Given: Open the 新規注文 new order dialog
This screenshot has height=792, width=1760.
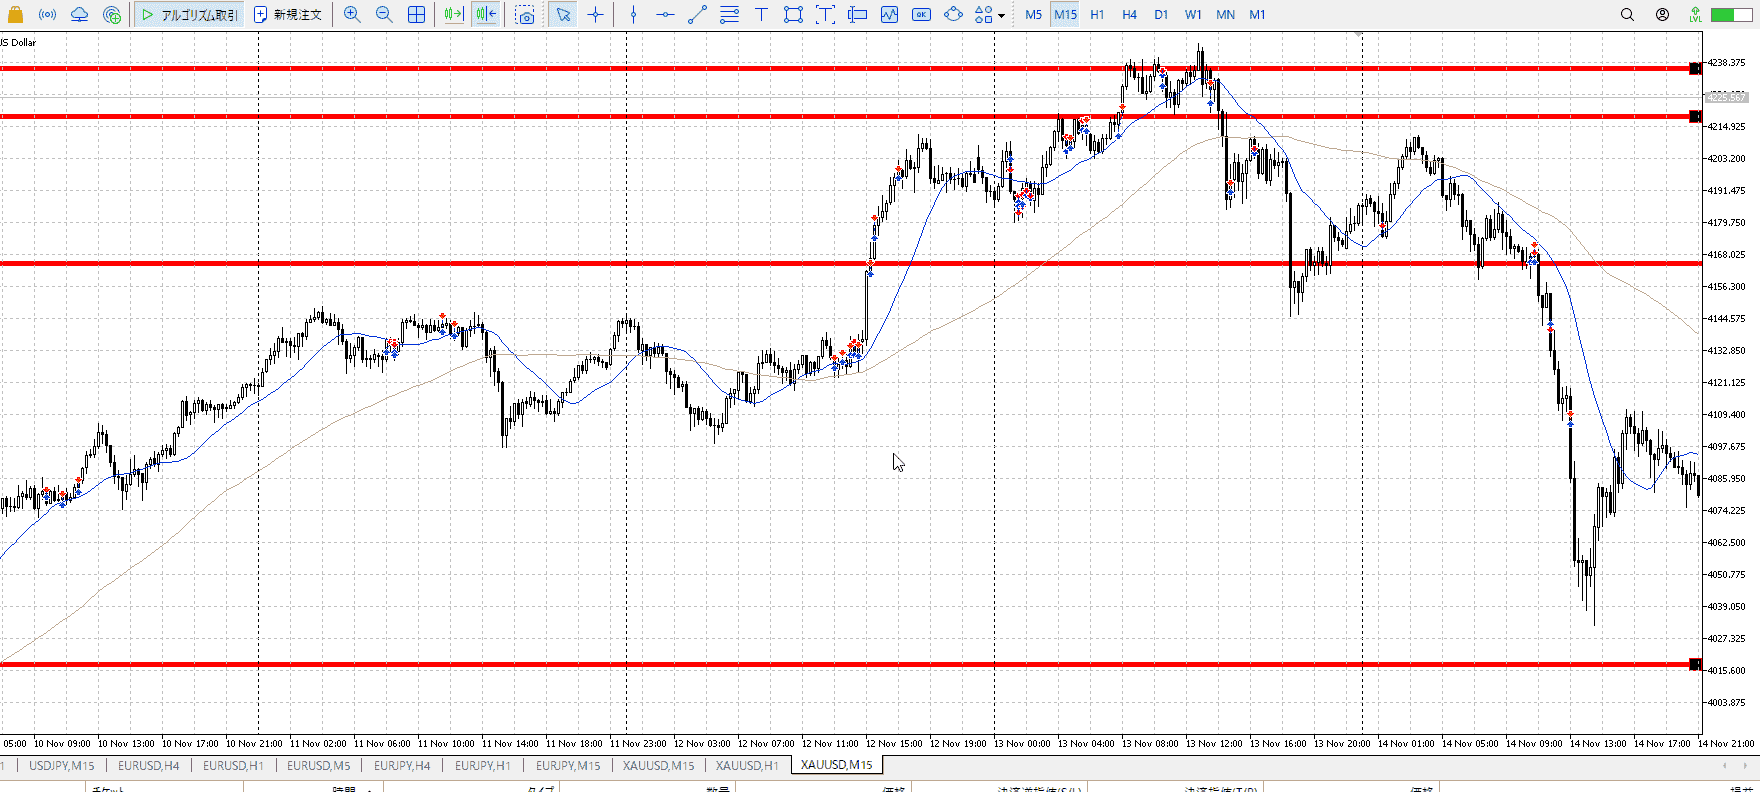Looking at the screenshot, I should click(x=288, y=15).
